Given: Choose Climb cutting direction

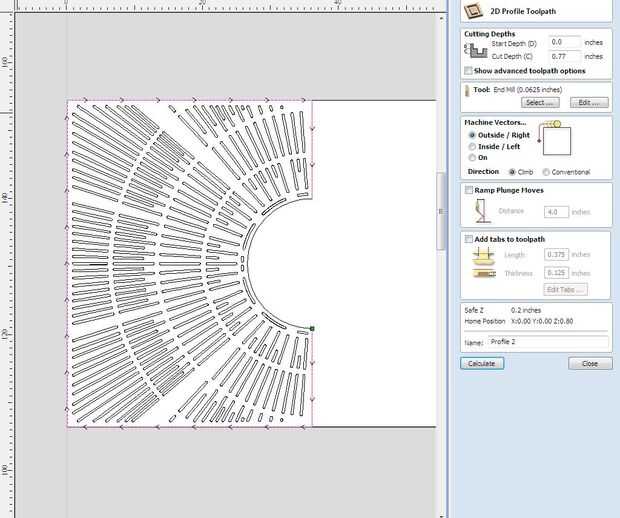Looking at the screenshot, I should [x=512, y=172].
